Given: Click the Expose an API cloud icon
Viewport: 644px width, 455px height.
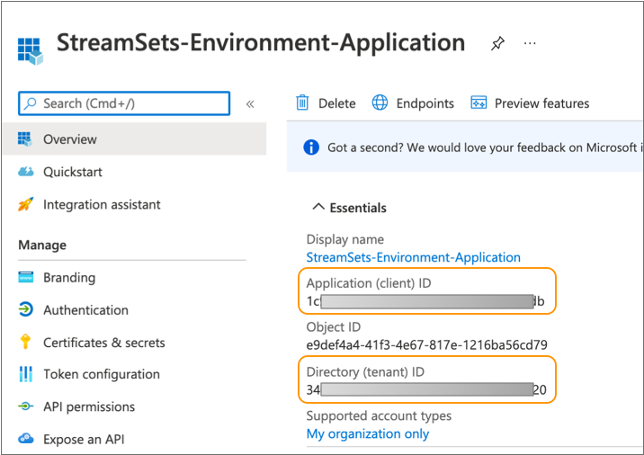Looking at the screenshot, I should click(25, 439).
